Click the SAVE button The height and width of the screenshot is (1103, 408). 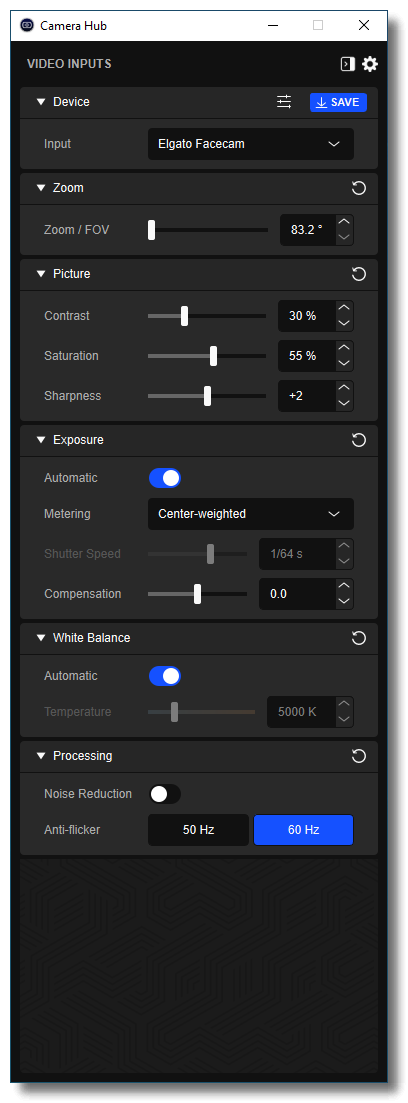338,102
